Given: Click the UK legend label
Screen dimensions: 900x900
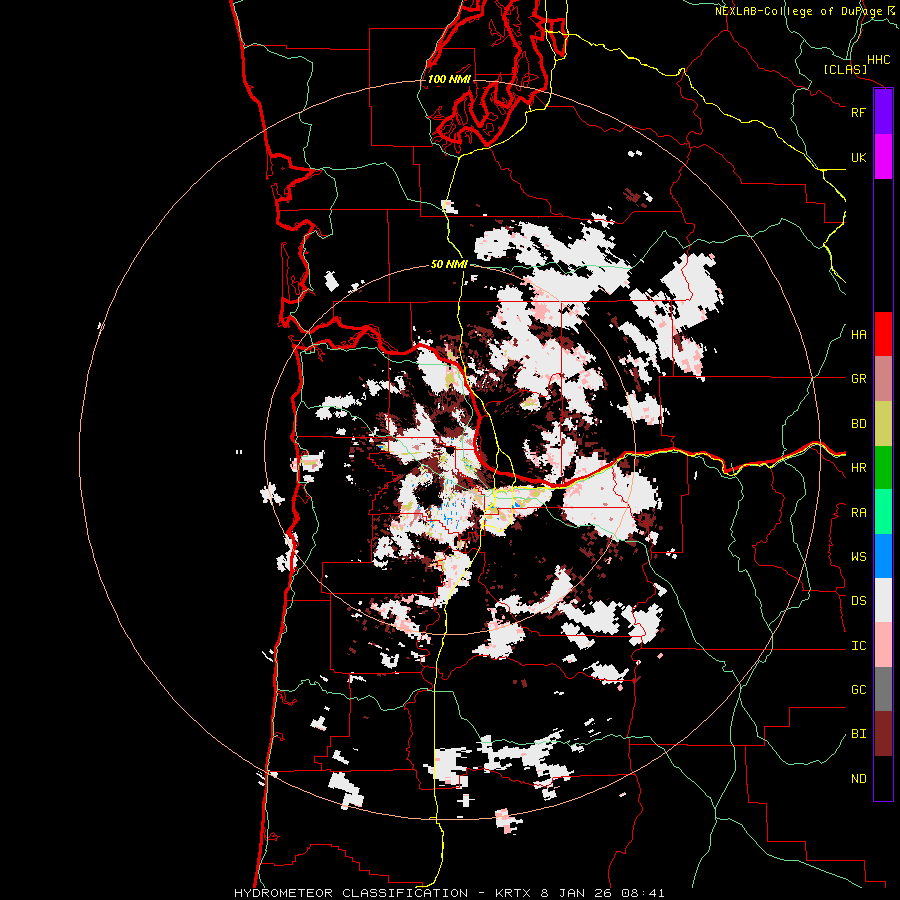Looking at the screenshot, I should click(858, 157).
